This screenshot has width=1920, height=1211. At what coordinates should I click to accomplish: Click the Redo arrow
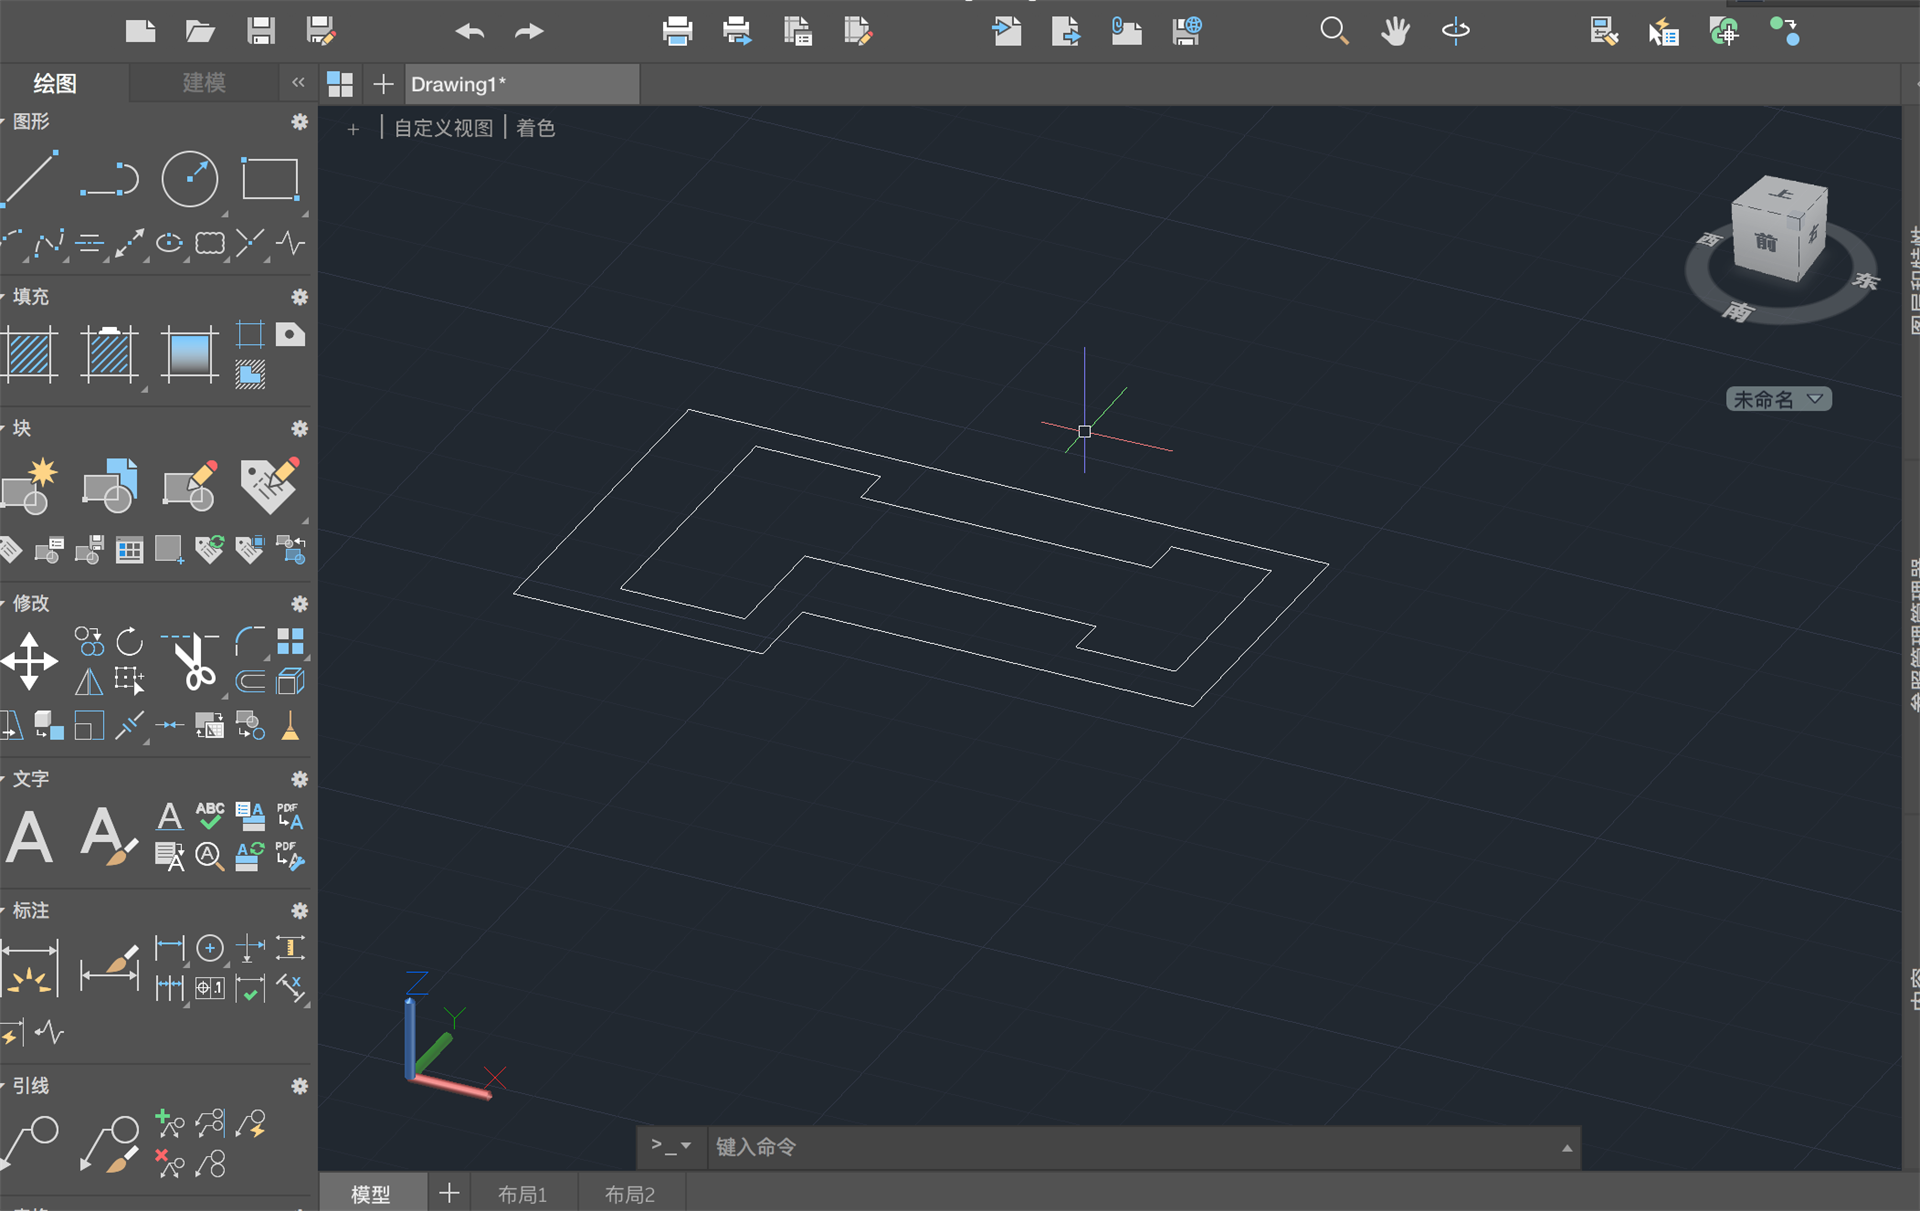point(529,32)
